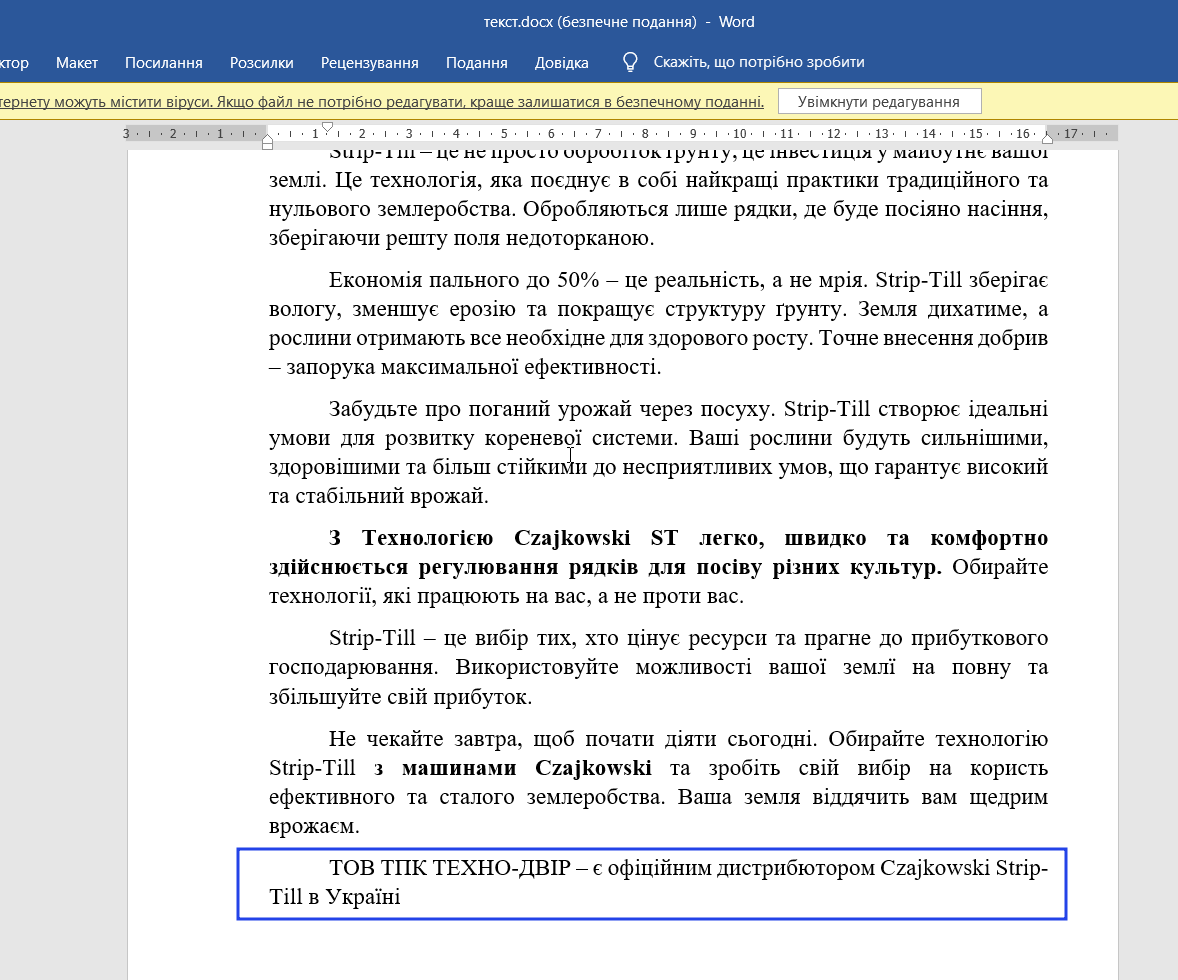
Task: Click the words 'запорука максимальної ефективності'
Action: 471,368
